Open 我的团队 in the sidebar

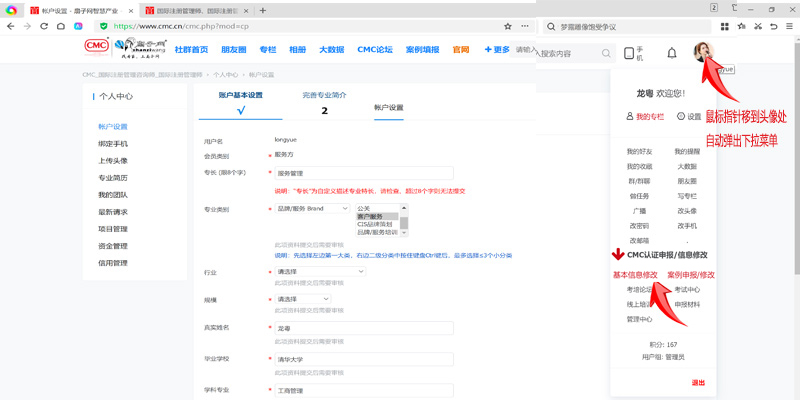[113, 195]
